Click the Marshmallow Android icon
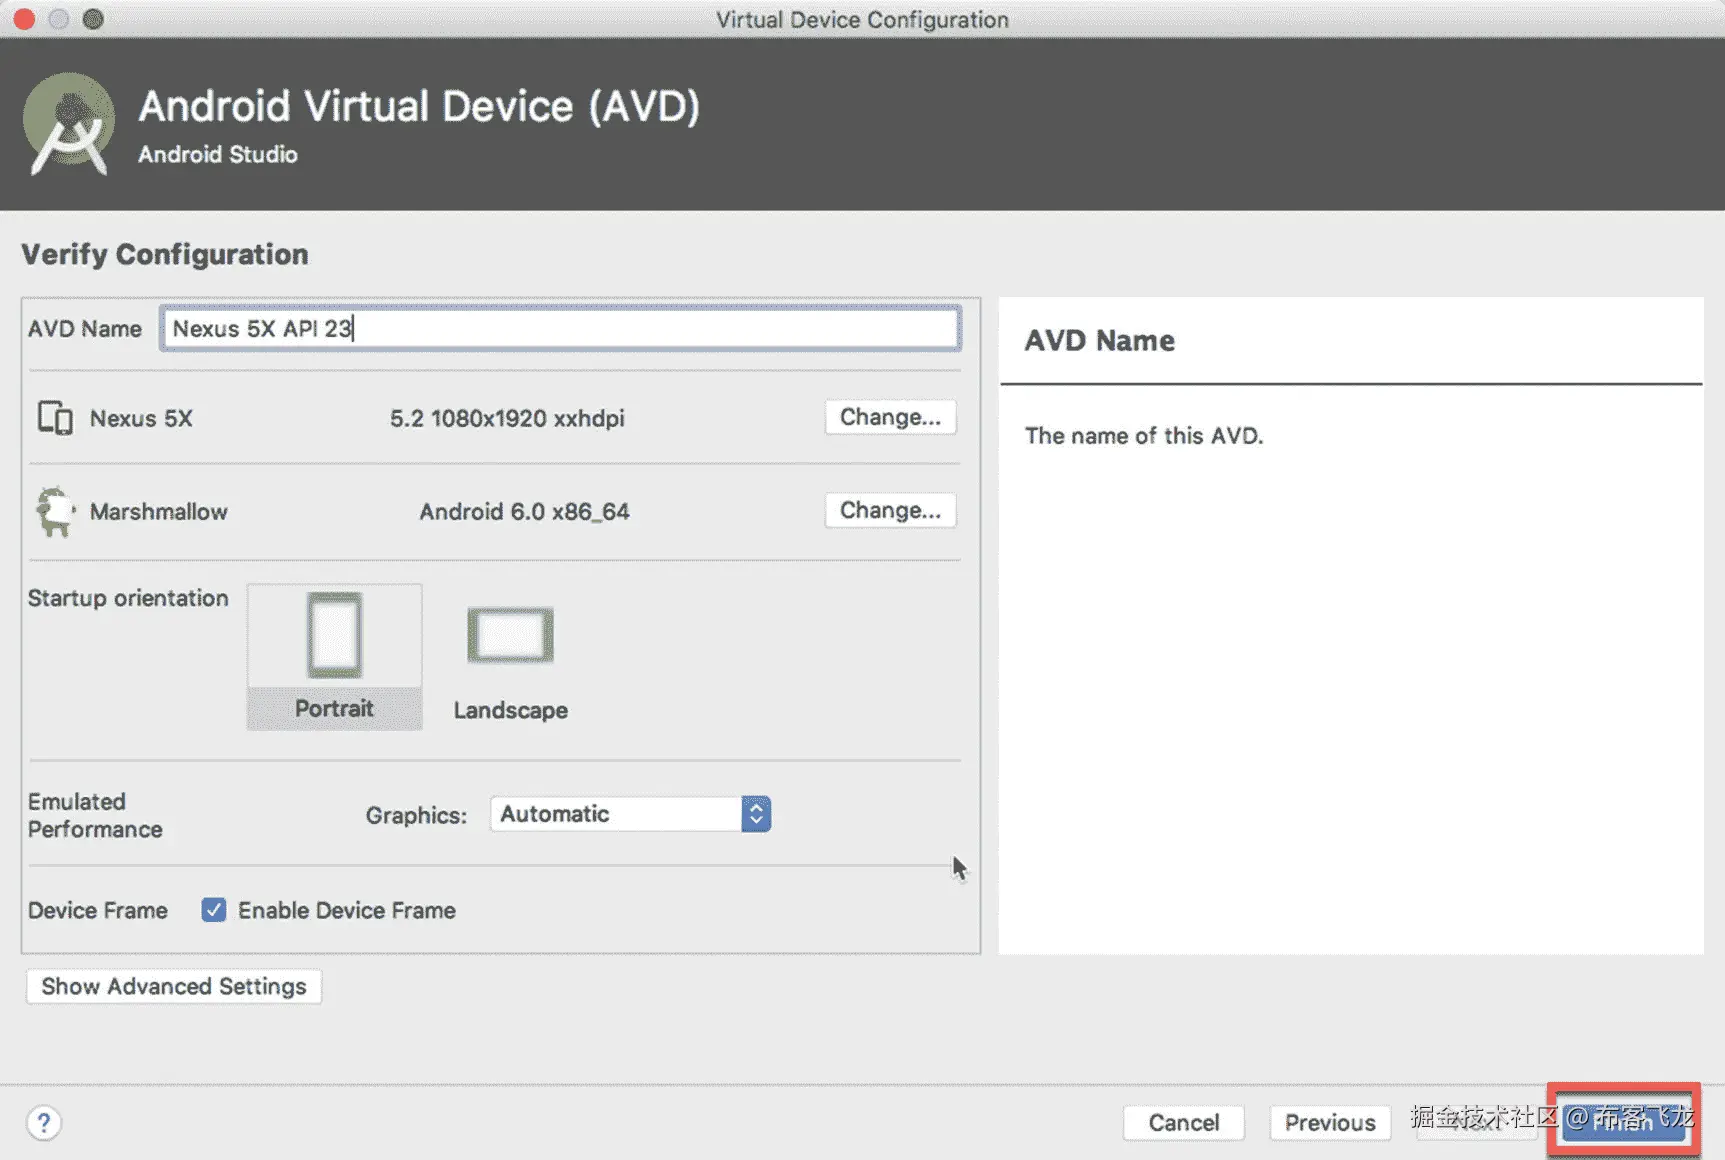 pos(56,512)
